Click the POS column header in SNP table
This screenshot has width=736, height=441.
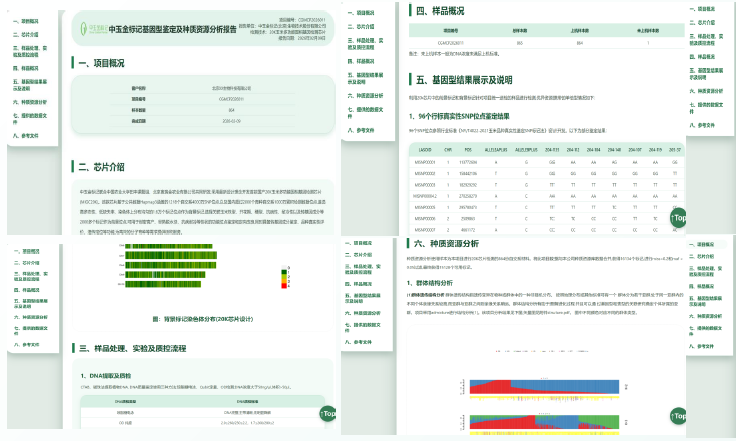click(x=468, y=150)
